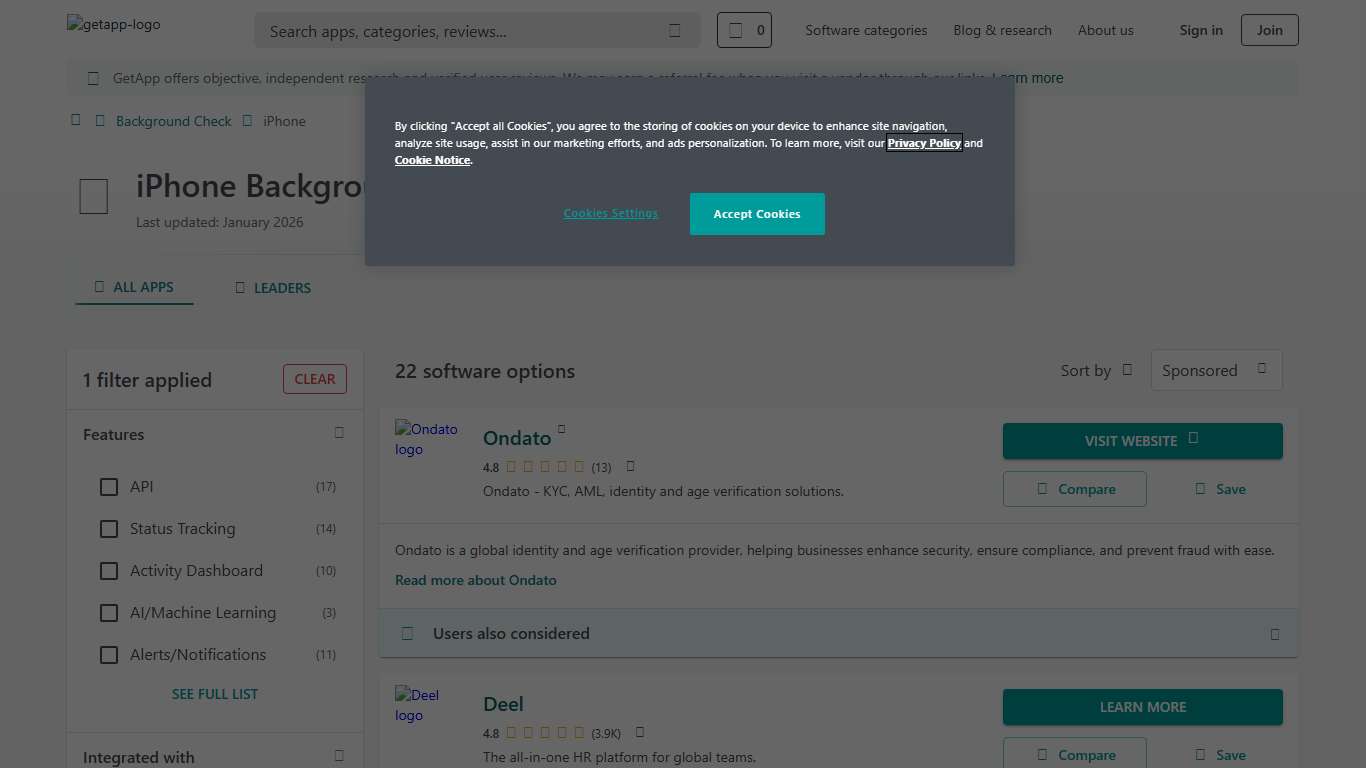Check the API feature filter
The image size is (1366, 768).
pyautogui.click(x=109, y=487)
